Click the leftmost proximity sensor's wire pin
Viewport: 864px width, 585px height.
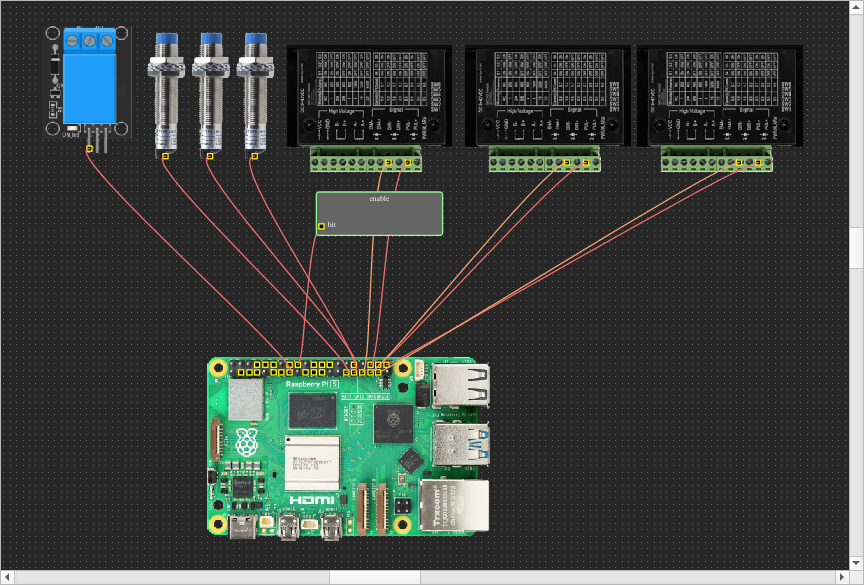(165, 157)
